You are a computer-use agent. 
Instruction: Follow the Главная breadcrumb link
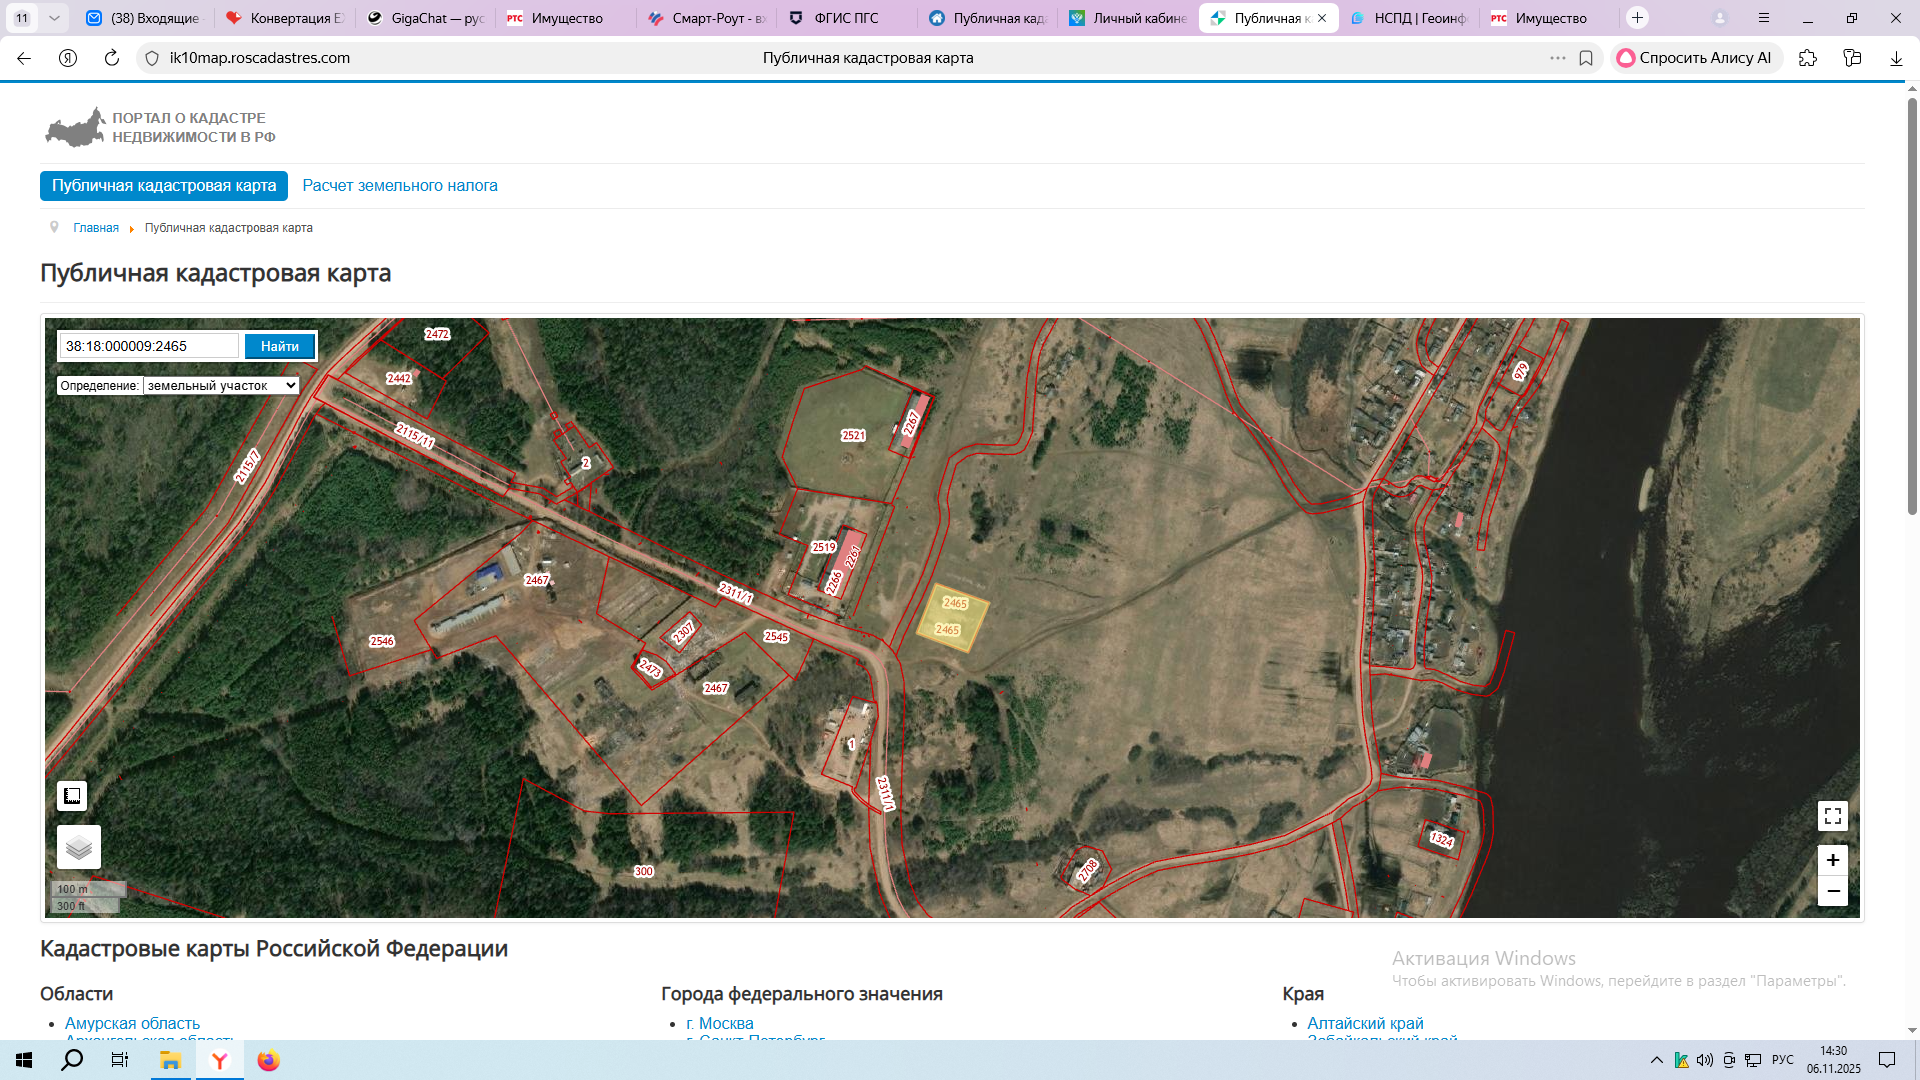click(96, 228)
